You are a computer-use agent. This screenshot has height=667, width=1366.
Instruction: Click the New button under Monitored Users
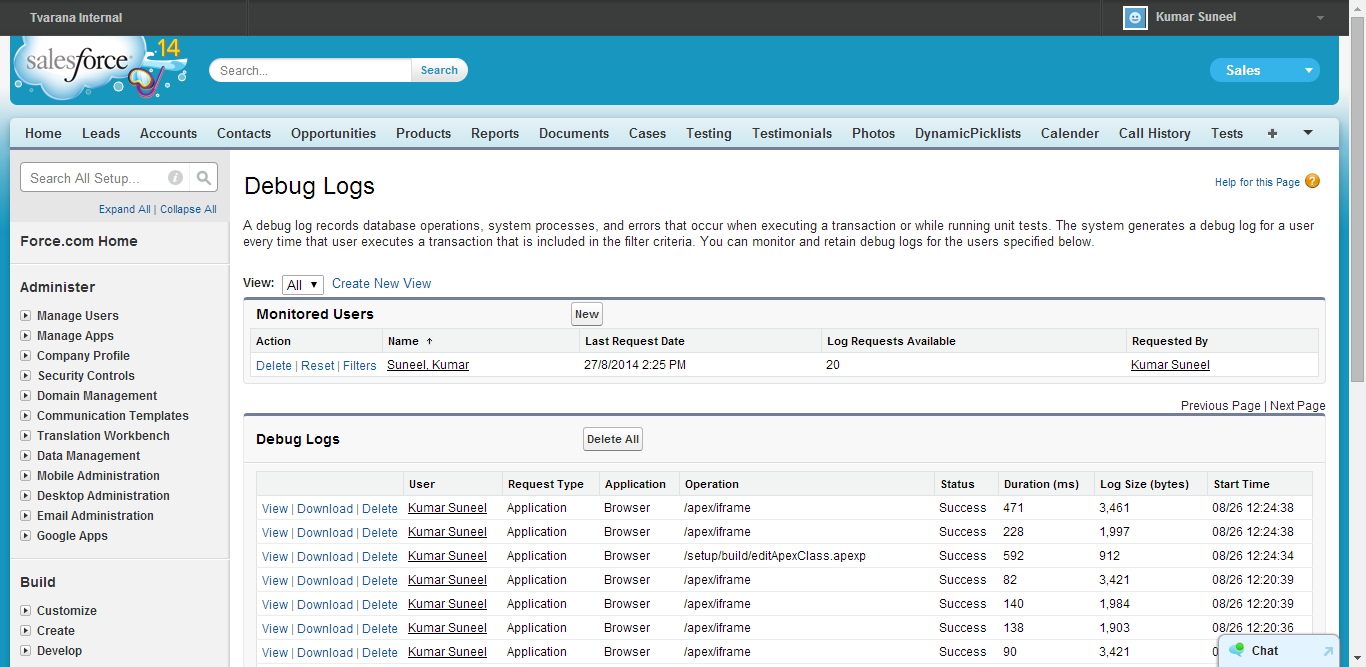tap(586, 313)
